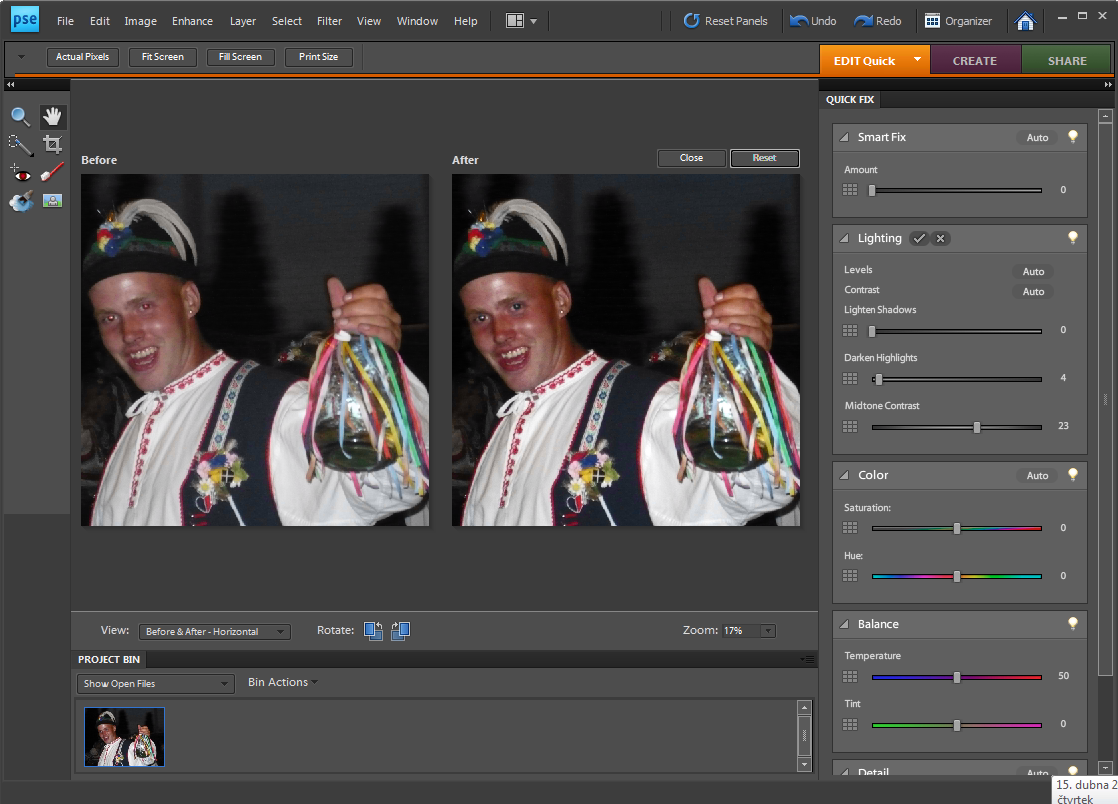Image resolution: width=1118 pixels, height=804 pixels.
Task: Rotate the photo 90 degrees left
Action: pos(373,631)
